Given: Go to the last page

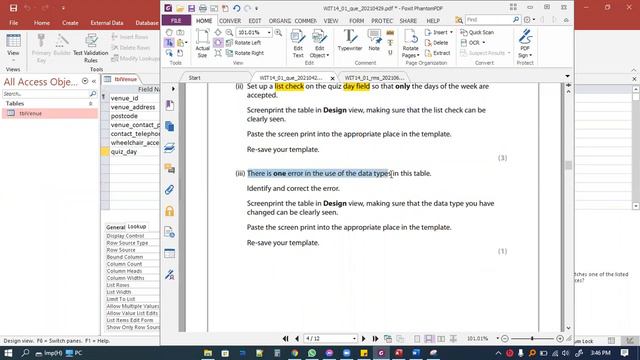Looking at the screenshot, I should (375, 338).
